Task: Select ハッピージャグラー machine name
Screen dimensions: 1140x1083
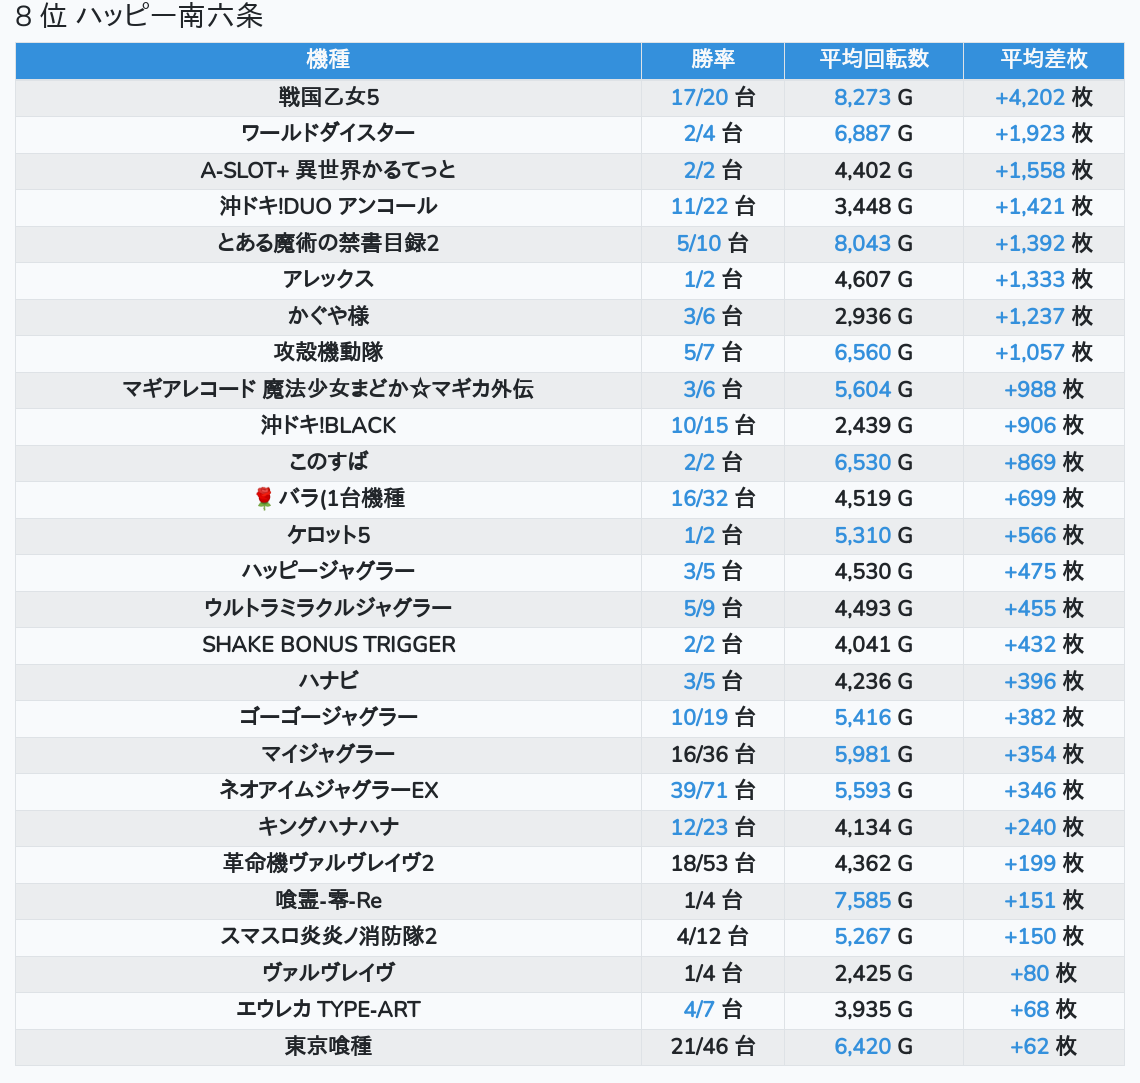Action: coord(328,571)
